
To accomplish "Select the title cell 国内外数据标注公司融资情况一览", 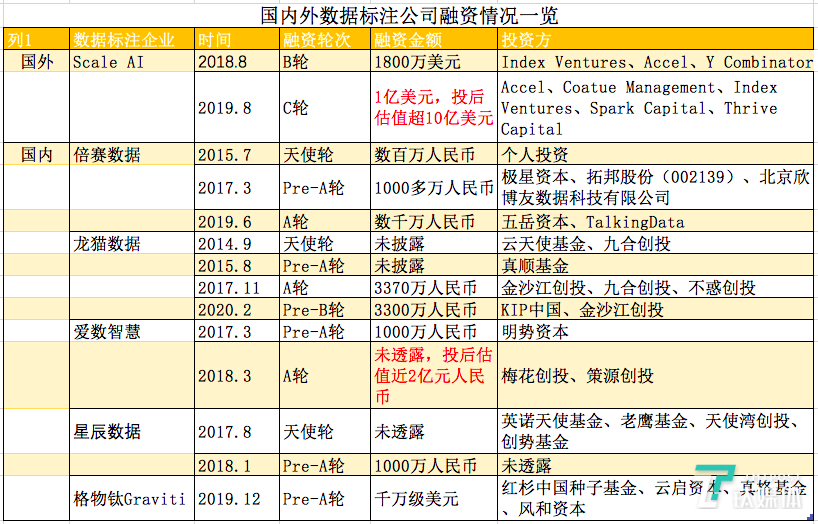I will pyautogui.click(x=408, y=16).
